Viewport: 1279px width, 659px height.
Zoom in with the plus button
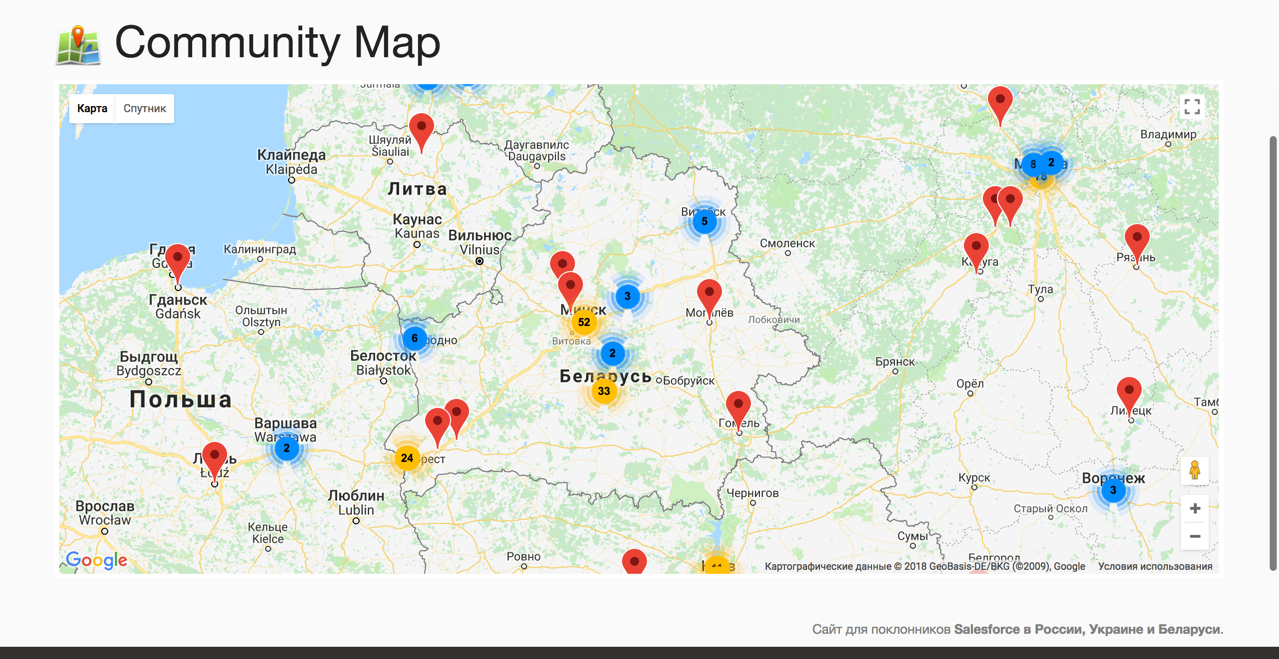(1194, 509)
